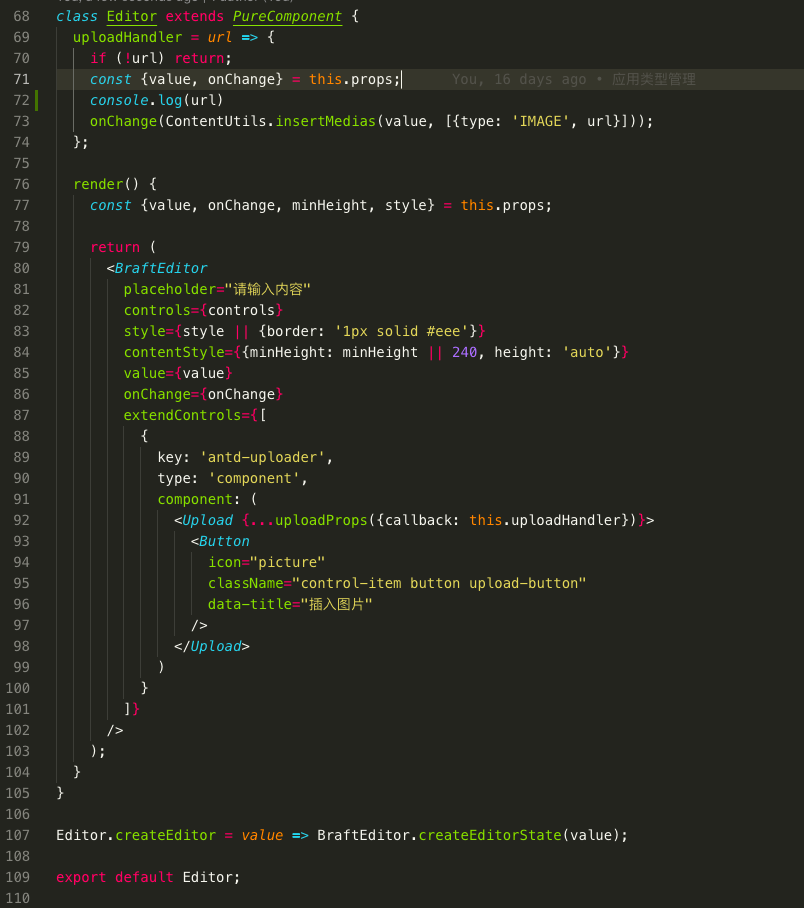The width and height of the screenshot is (804, 908).
Task: Click the "extendControls" attribute name
Action: point(182,415)
